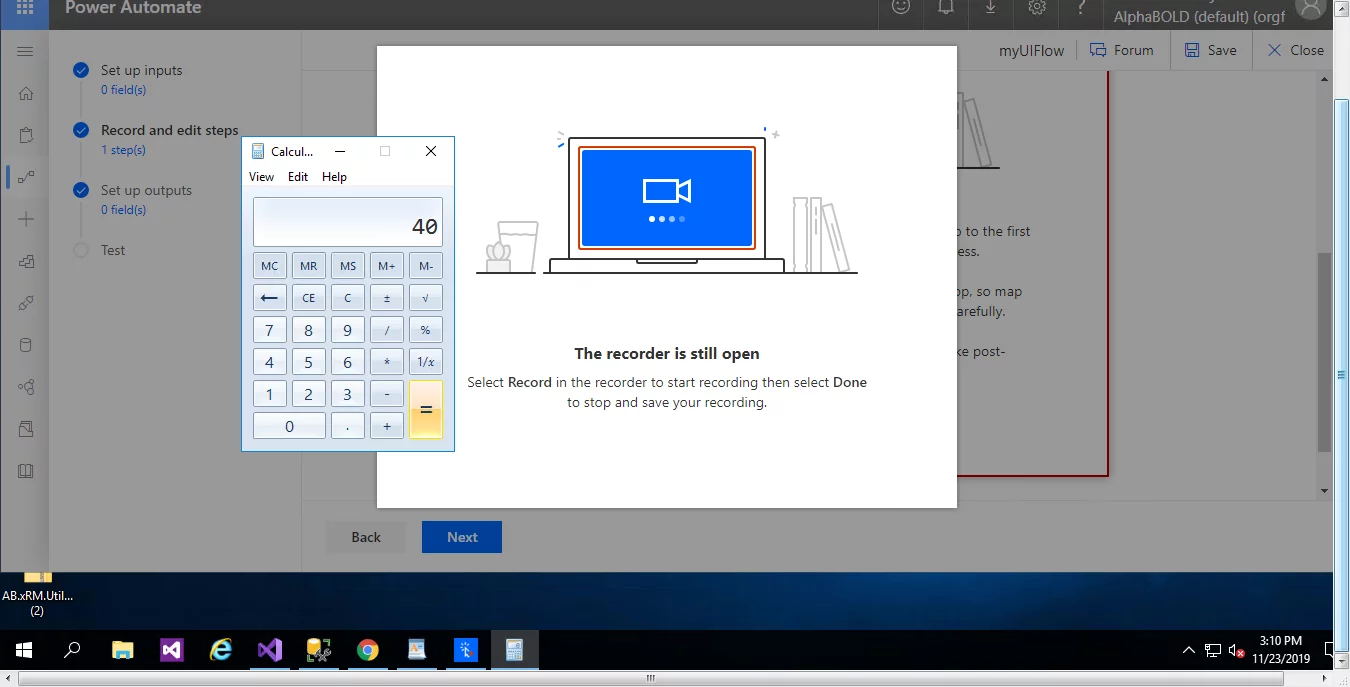Open Windows Start menu
1350x687 pixels.
click(x=24, y=651)
